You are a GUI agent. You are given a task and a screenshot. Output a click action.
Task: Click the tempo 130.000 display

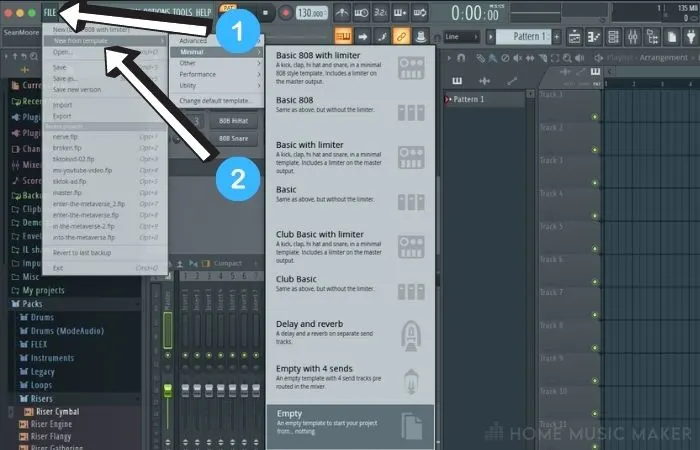pyautogui.click(x=312, y=13)
